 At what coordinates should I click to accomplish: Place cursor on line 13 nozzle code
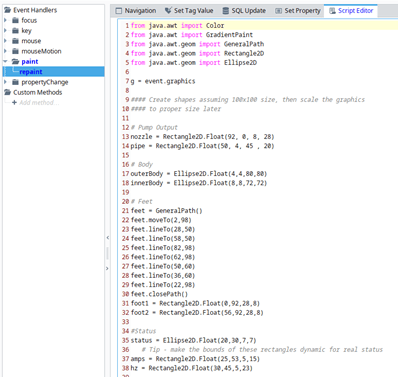click(202, 137)
